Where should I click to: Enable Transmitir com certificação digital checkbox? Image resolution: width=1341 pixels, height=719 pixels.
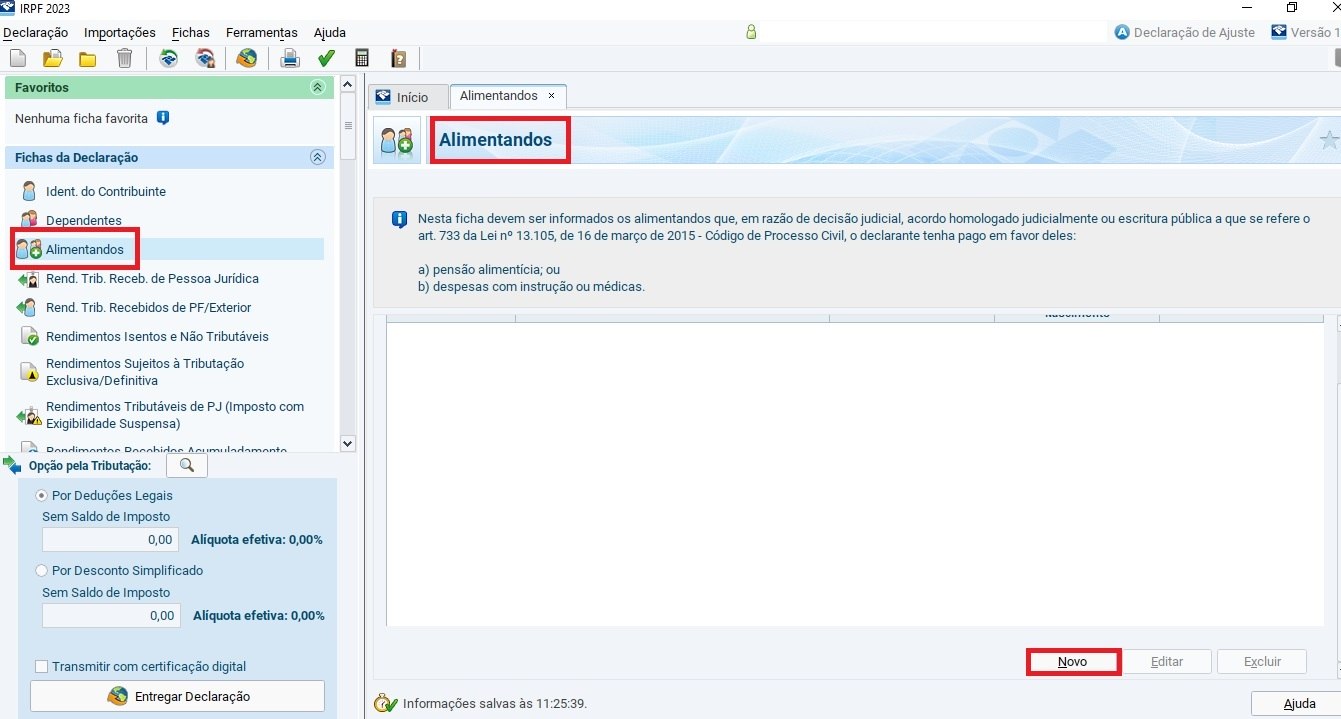pos(42,667)
